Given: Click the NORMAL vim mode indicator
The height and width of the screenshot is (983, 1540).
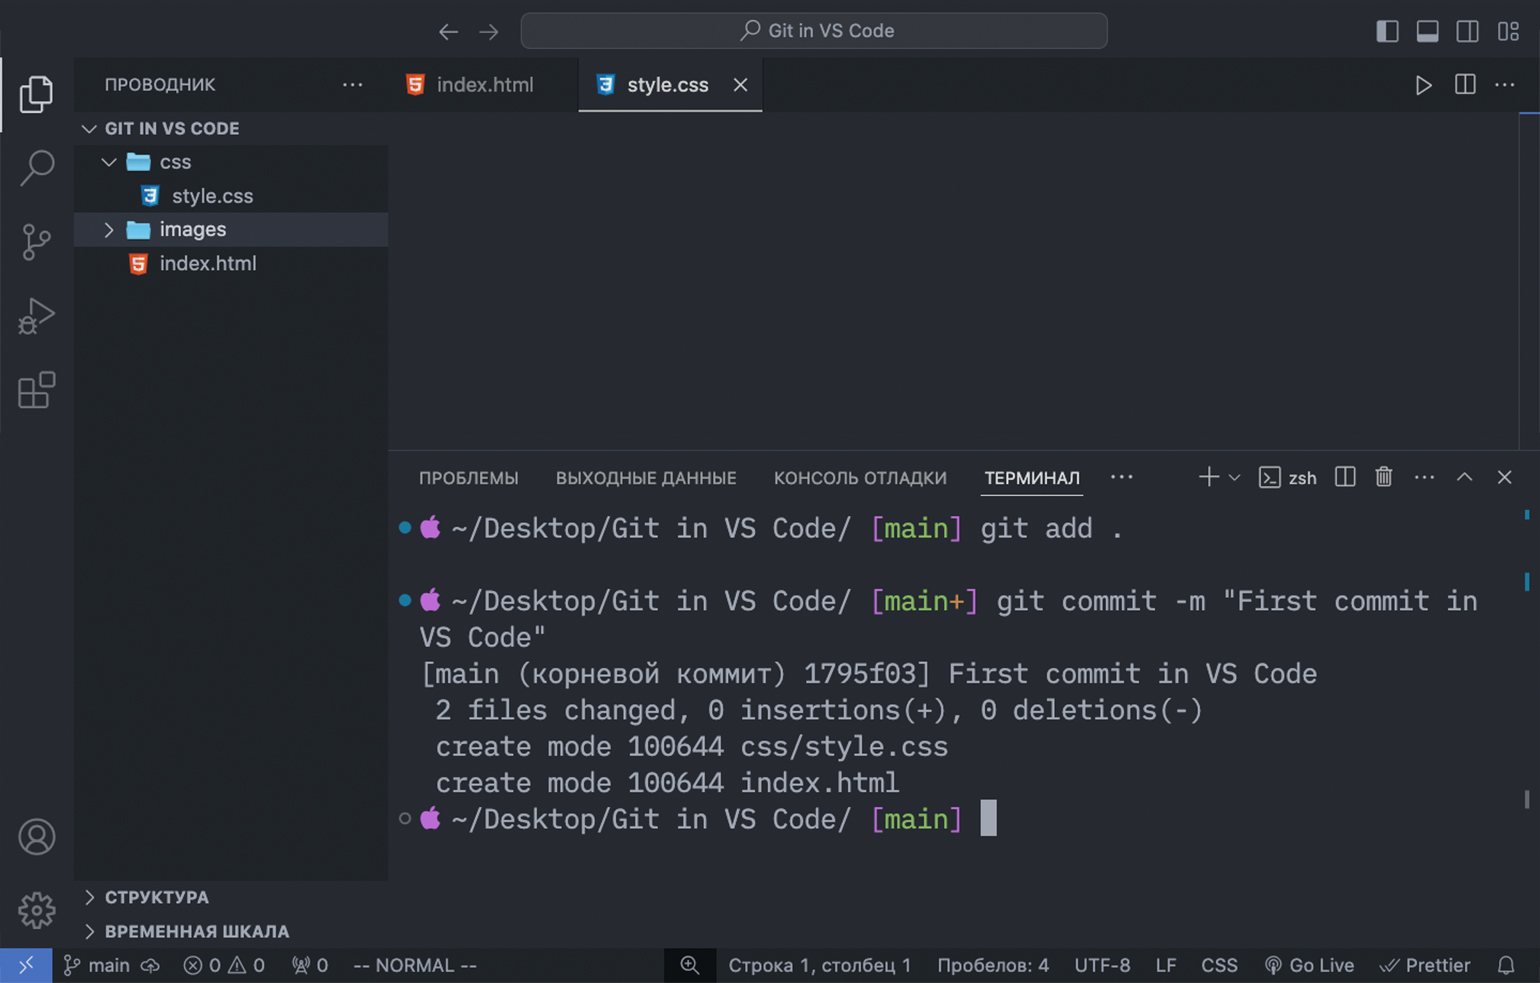Looking at the screenshot, I should pos(415,965).
